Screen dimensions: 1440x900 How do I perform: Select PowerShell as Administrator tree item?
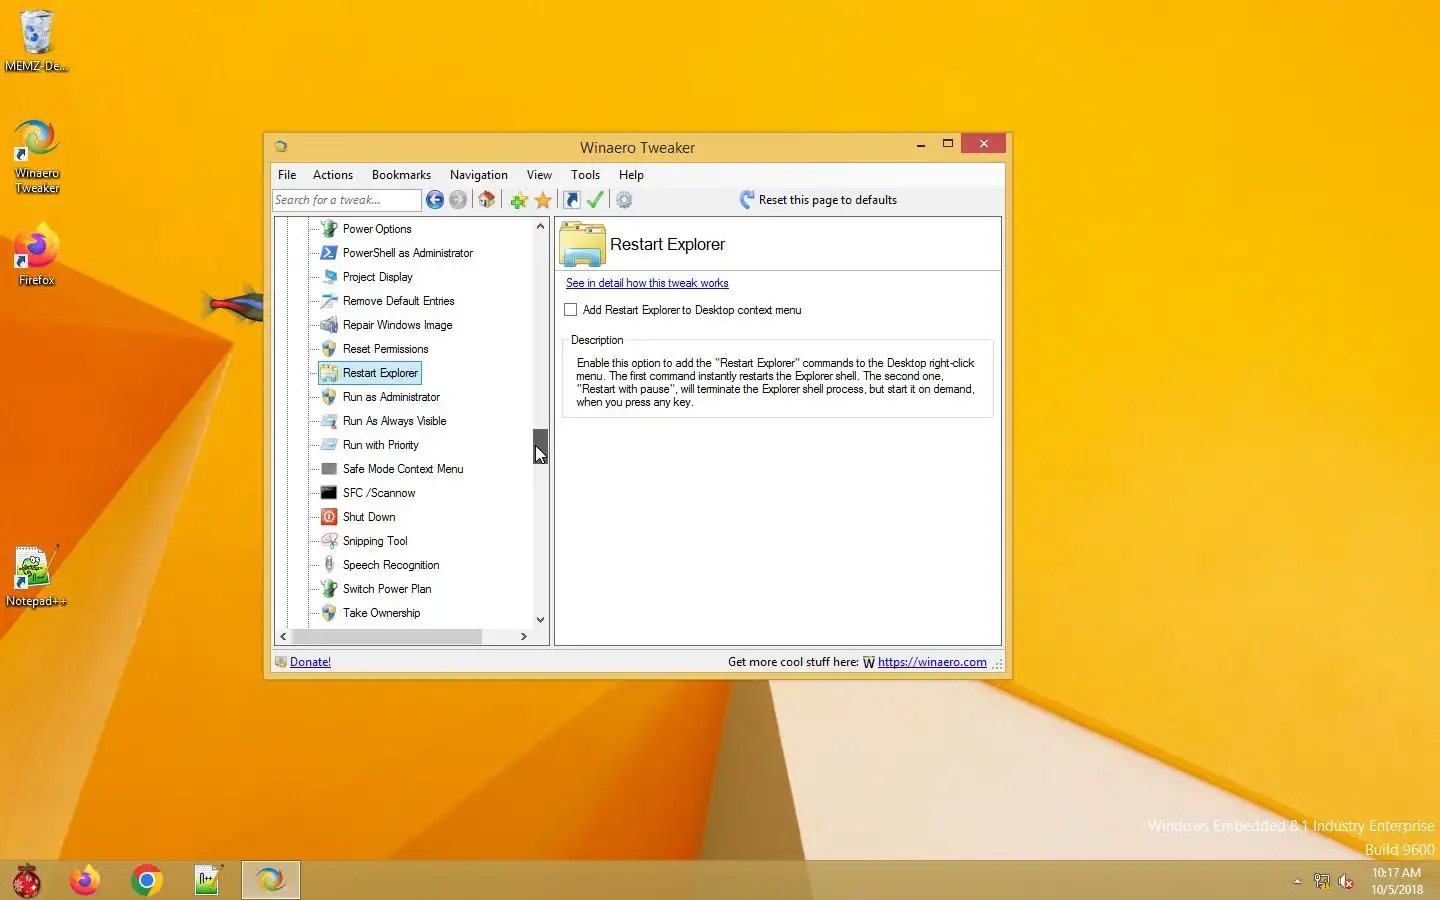pos(408,253)
